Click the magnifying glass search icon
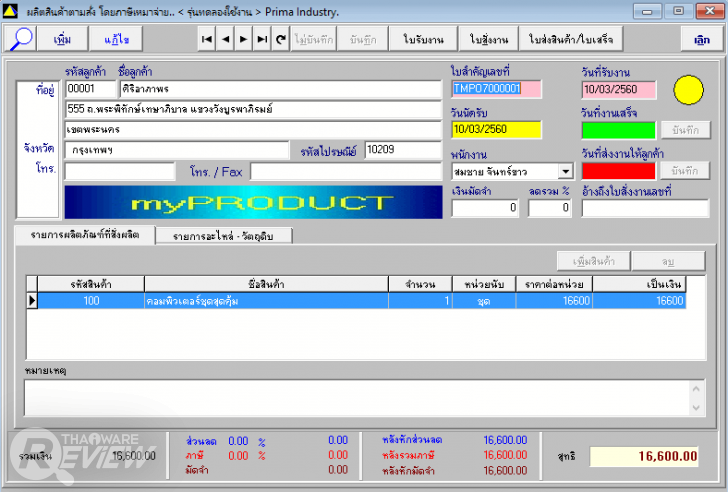Screen dimensions: 728x492 22,39
